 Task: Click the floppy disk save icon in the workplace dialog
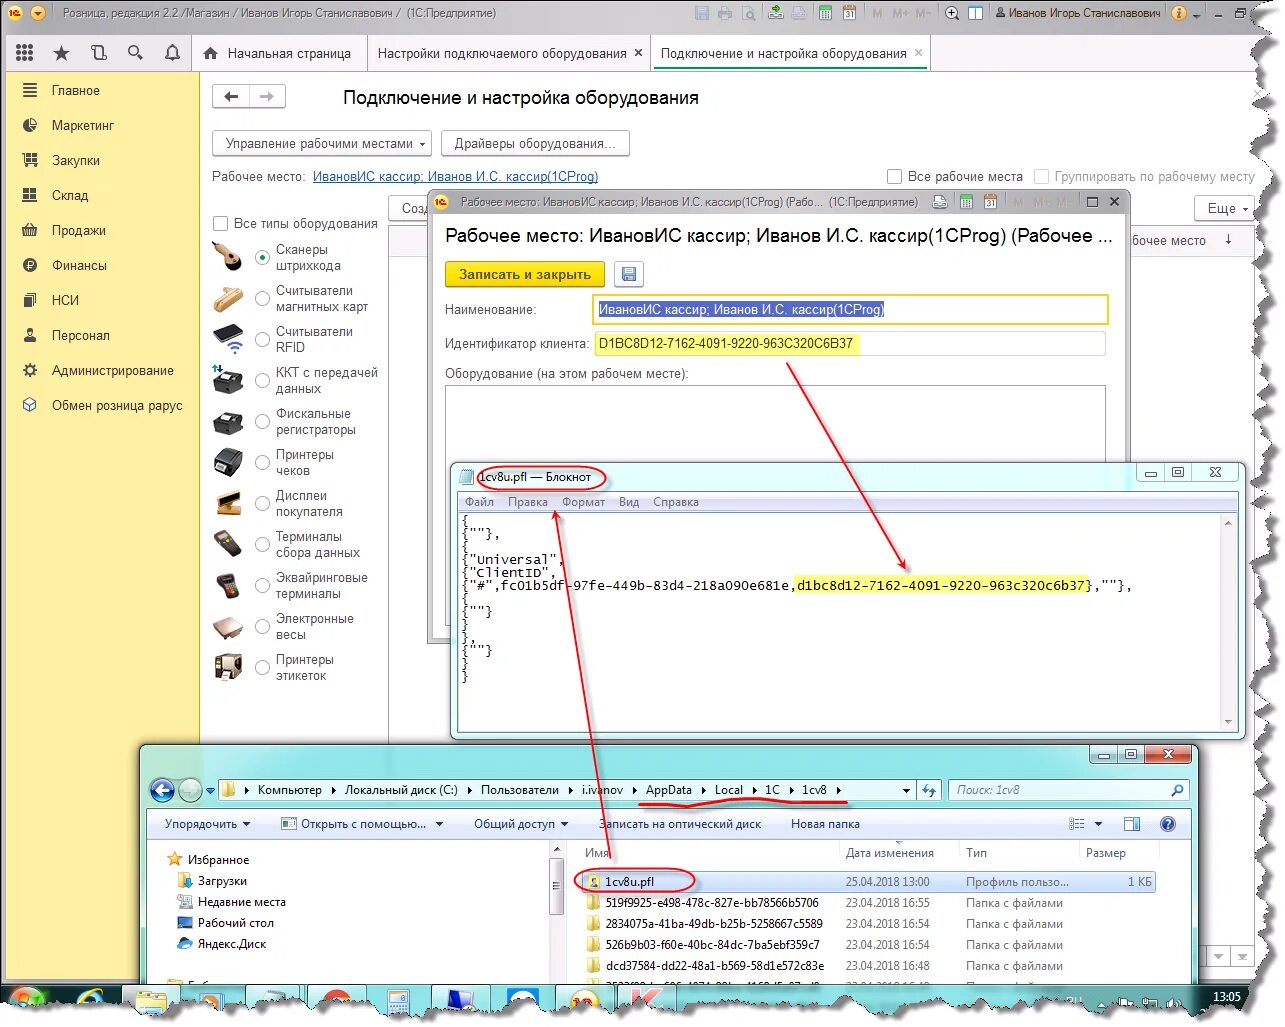tap(628, 274)
